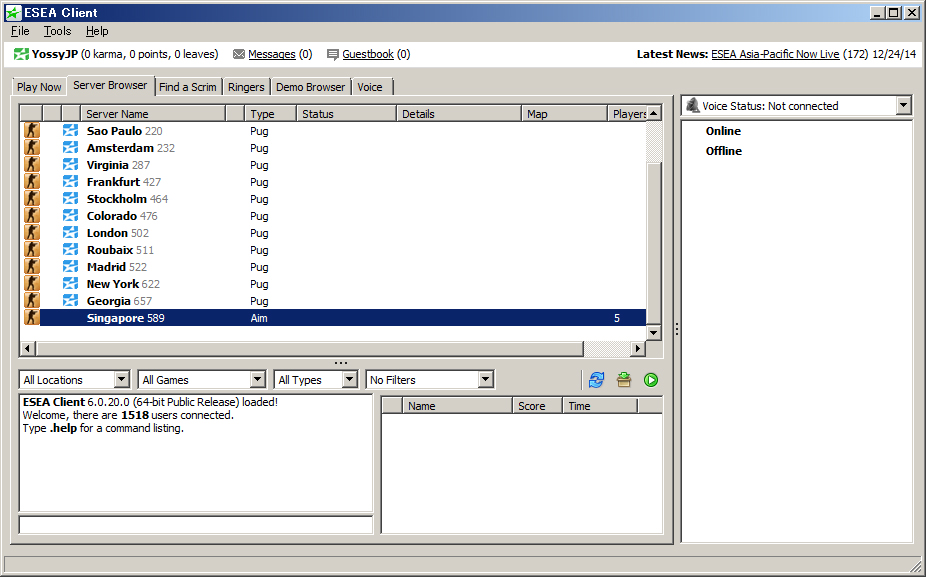Click the Counter-Strike icon on Sao Paulo row

click(x=32, y=131)
